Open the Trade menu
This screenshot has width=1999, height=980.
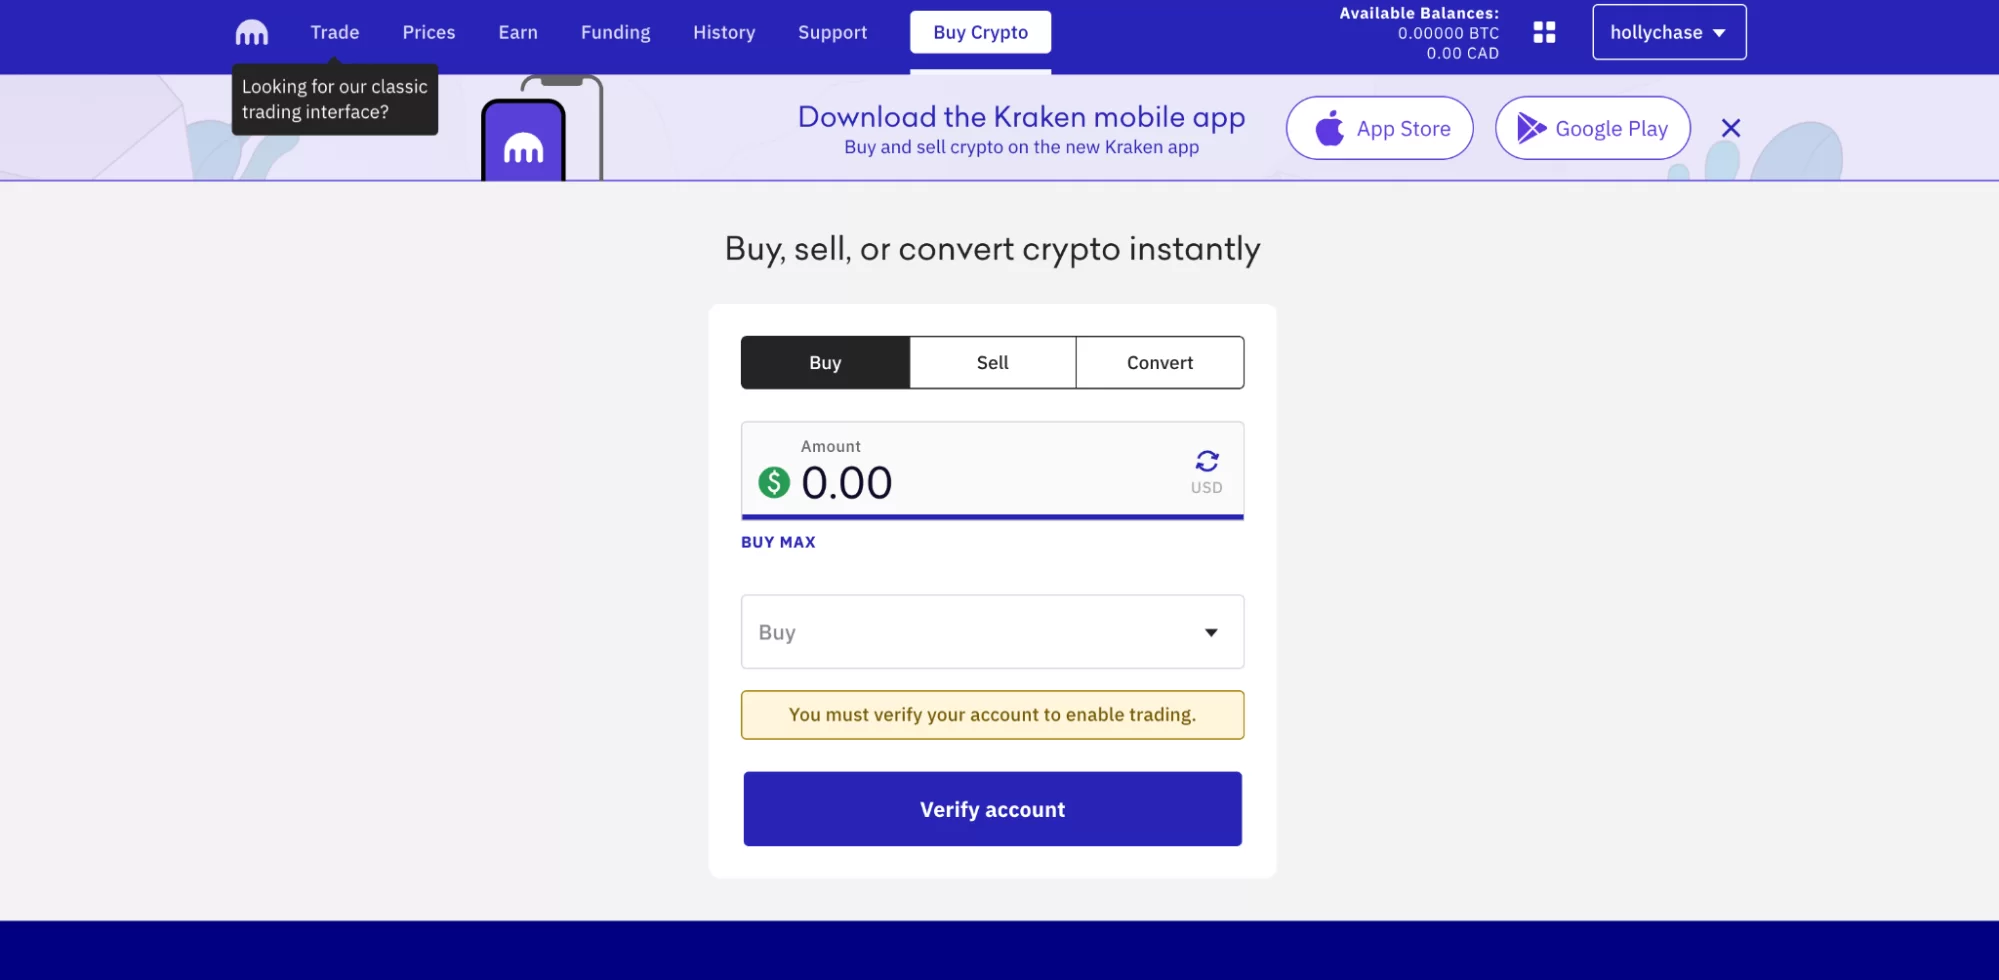point(334,32)
